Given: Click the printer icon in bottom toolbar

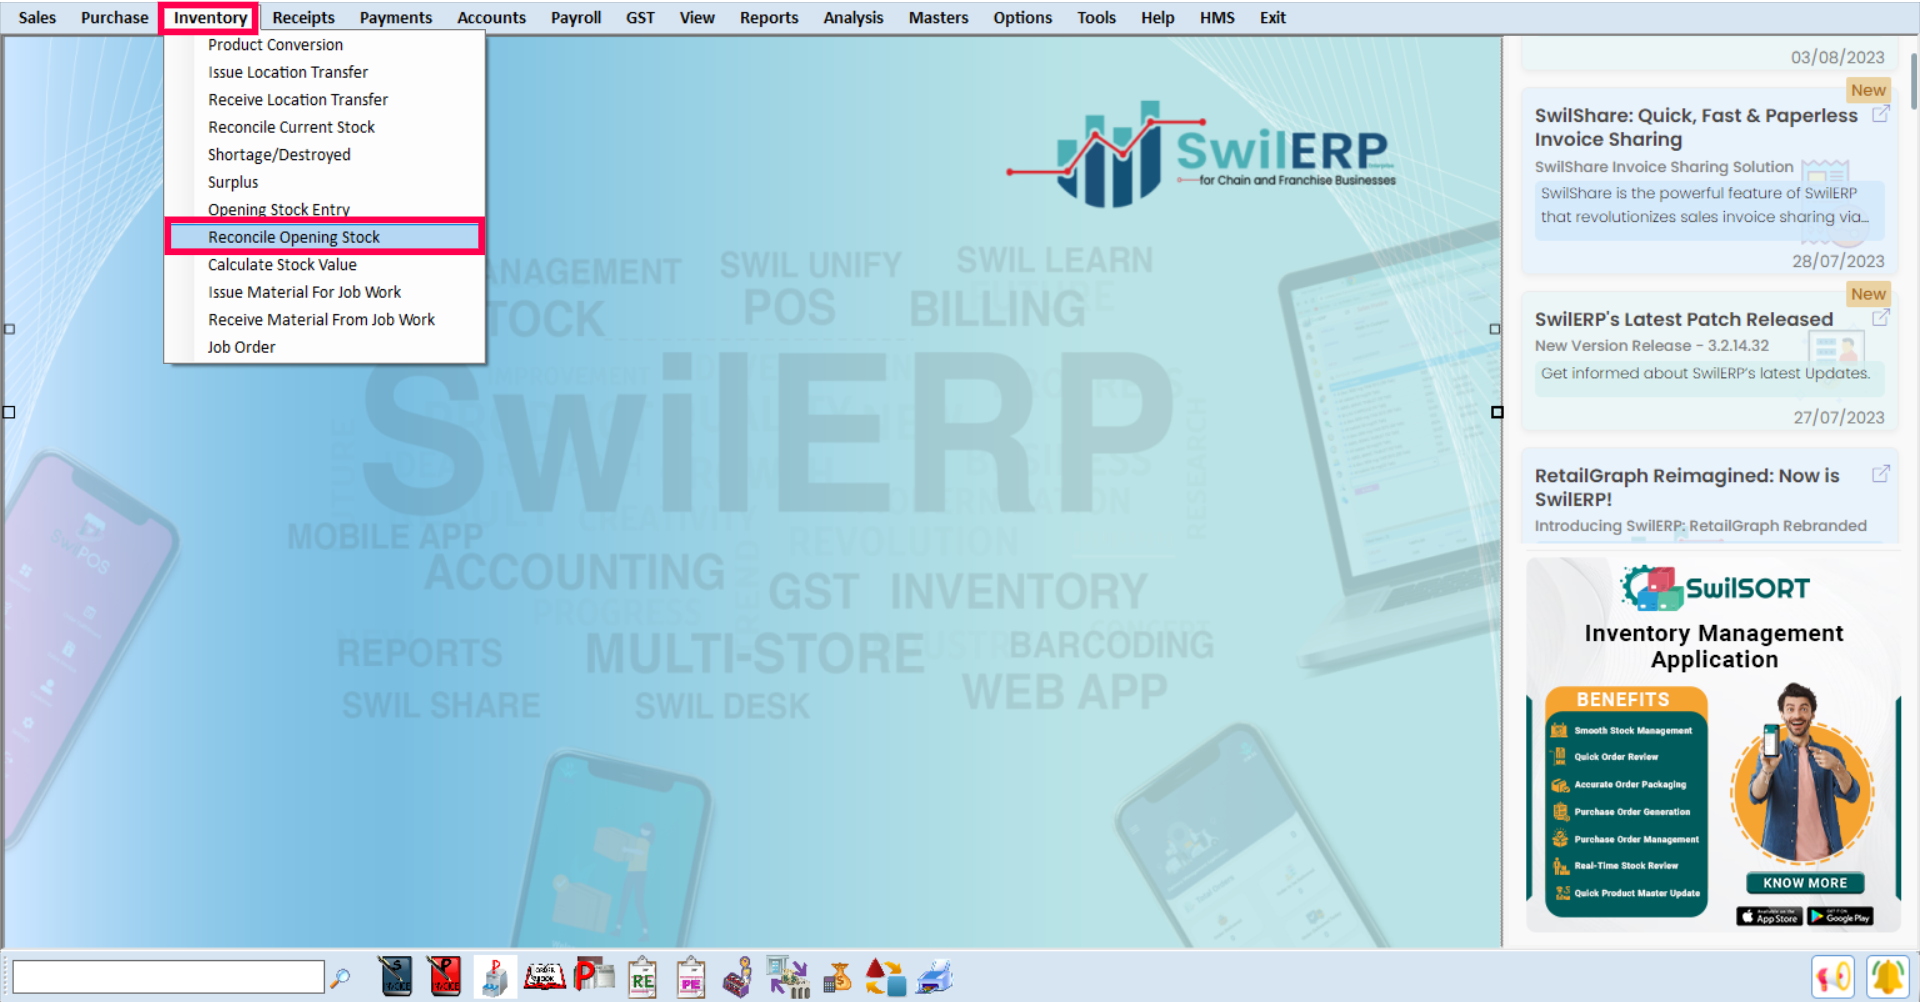Looking at the screenshot, I should [x=934, y=977].
